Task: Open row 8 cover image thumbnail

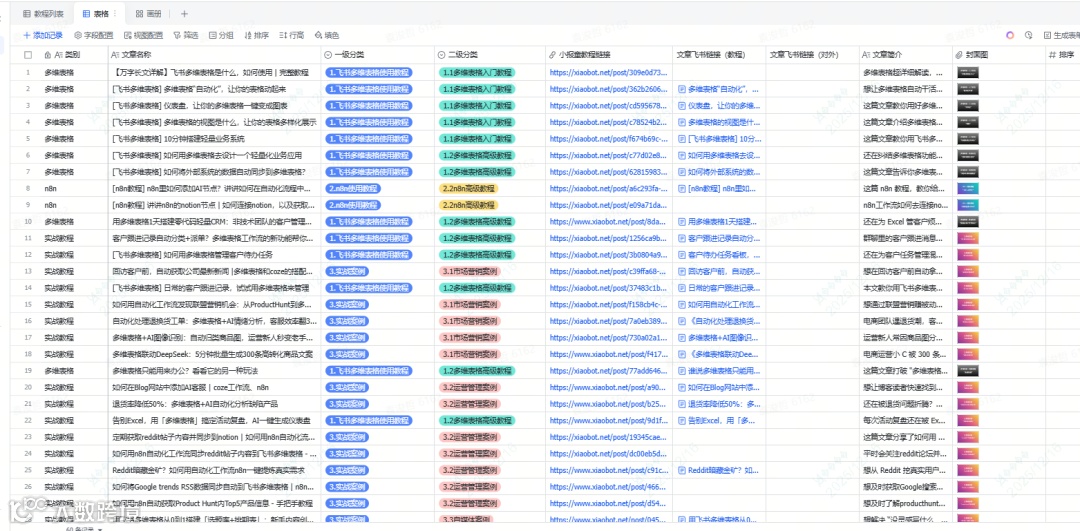Action: click(x=968, y=188)
